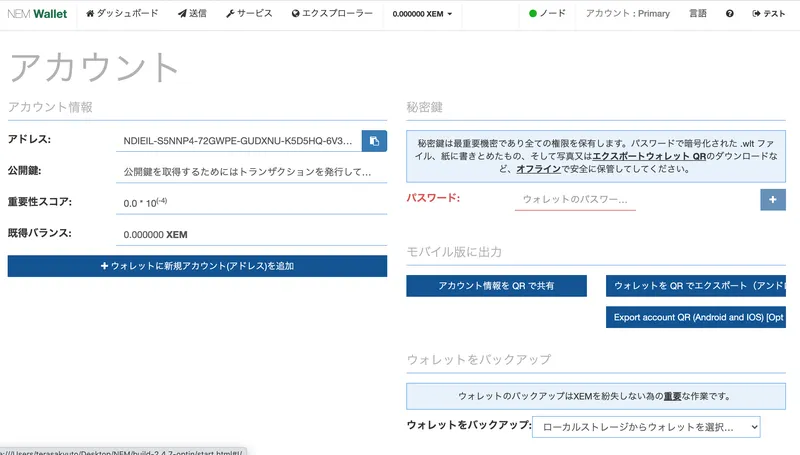Copy address with clipboard icon button
This screenshot has height=455, width=800.
click(374, 141)
